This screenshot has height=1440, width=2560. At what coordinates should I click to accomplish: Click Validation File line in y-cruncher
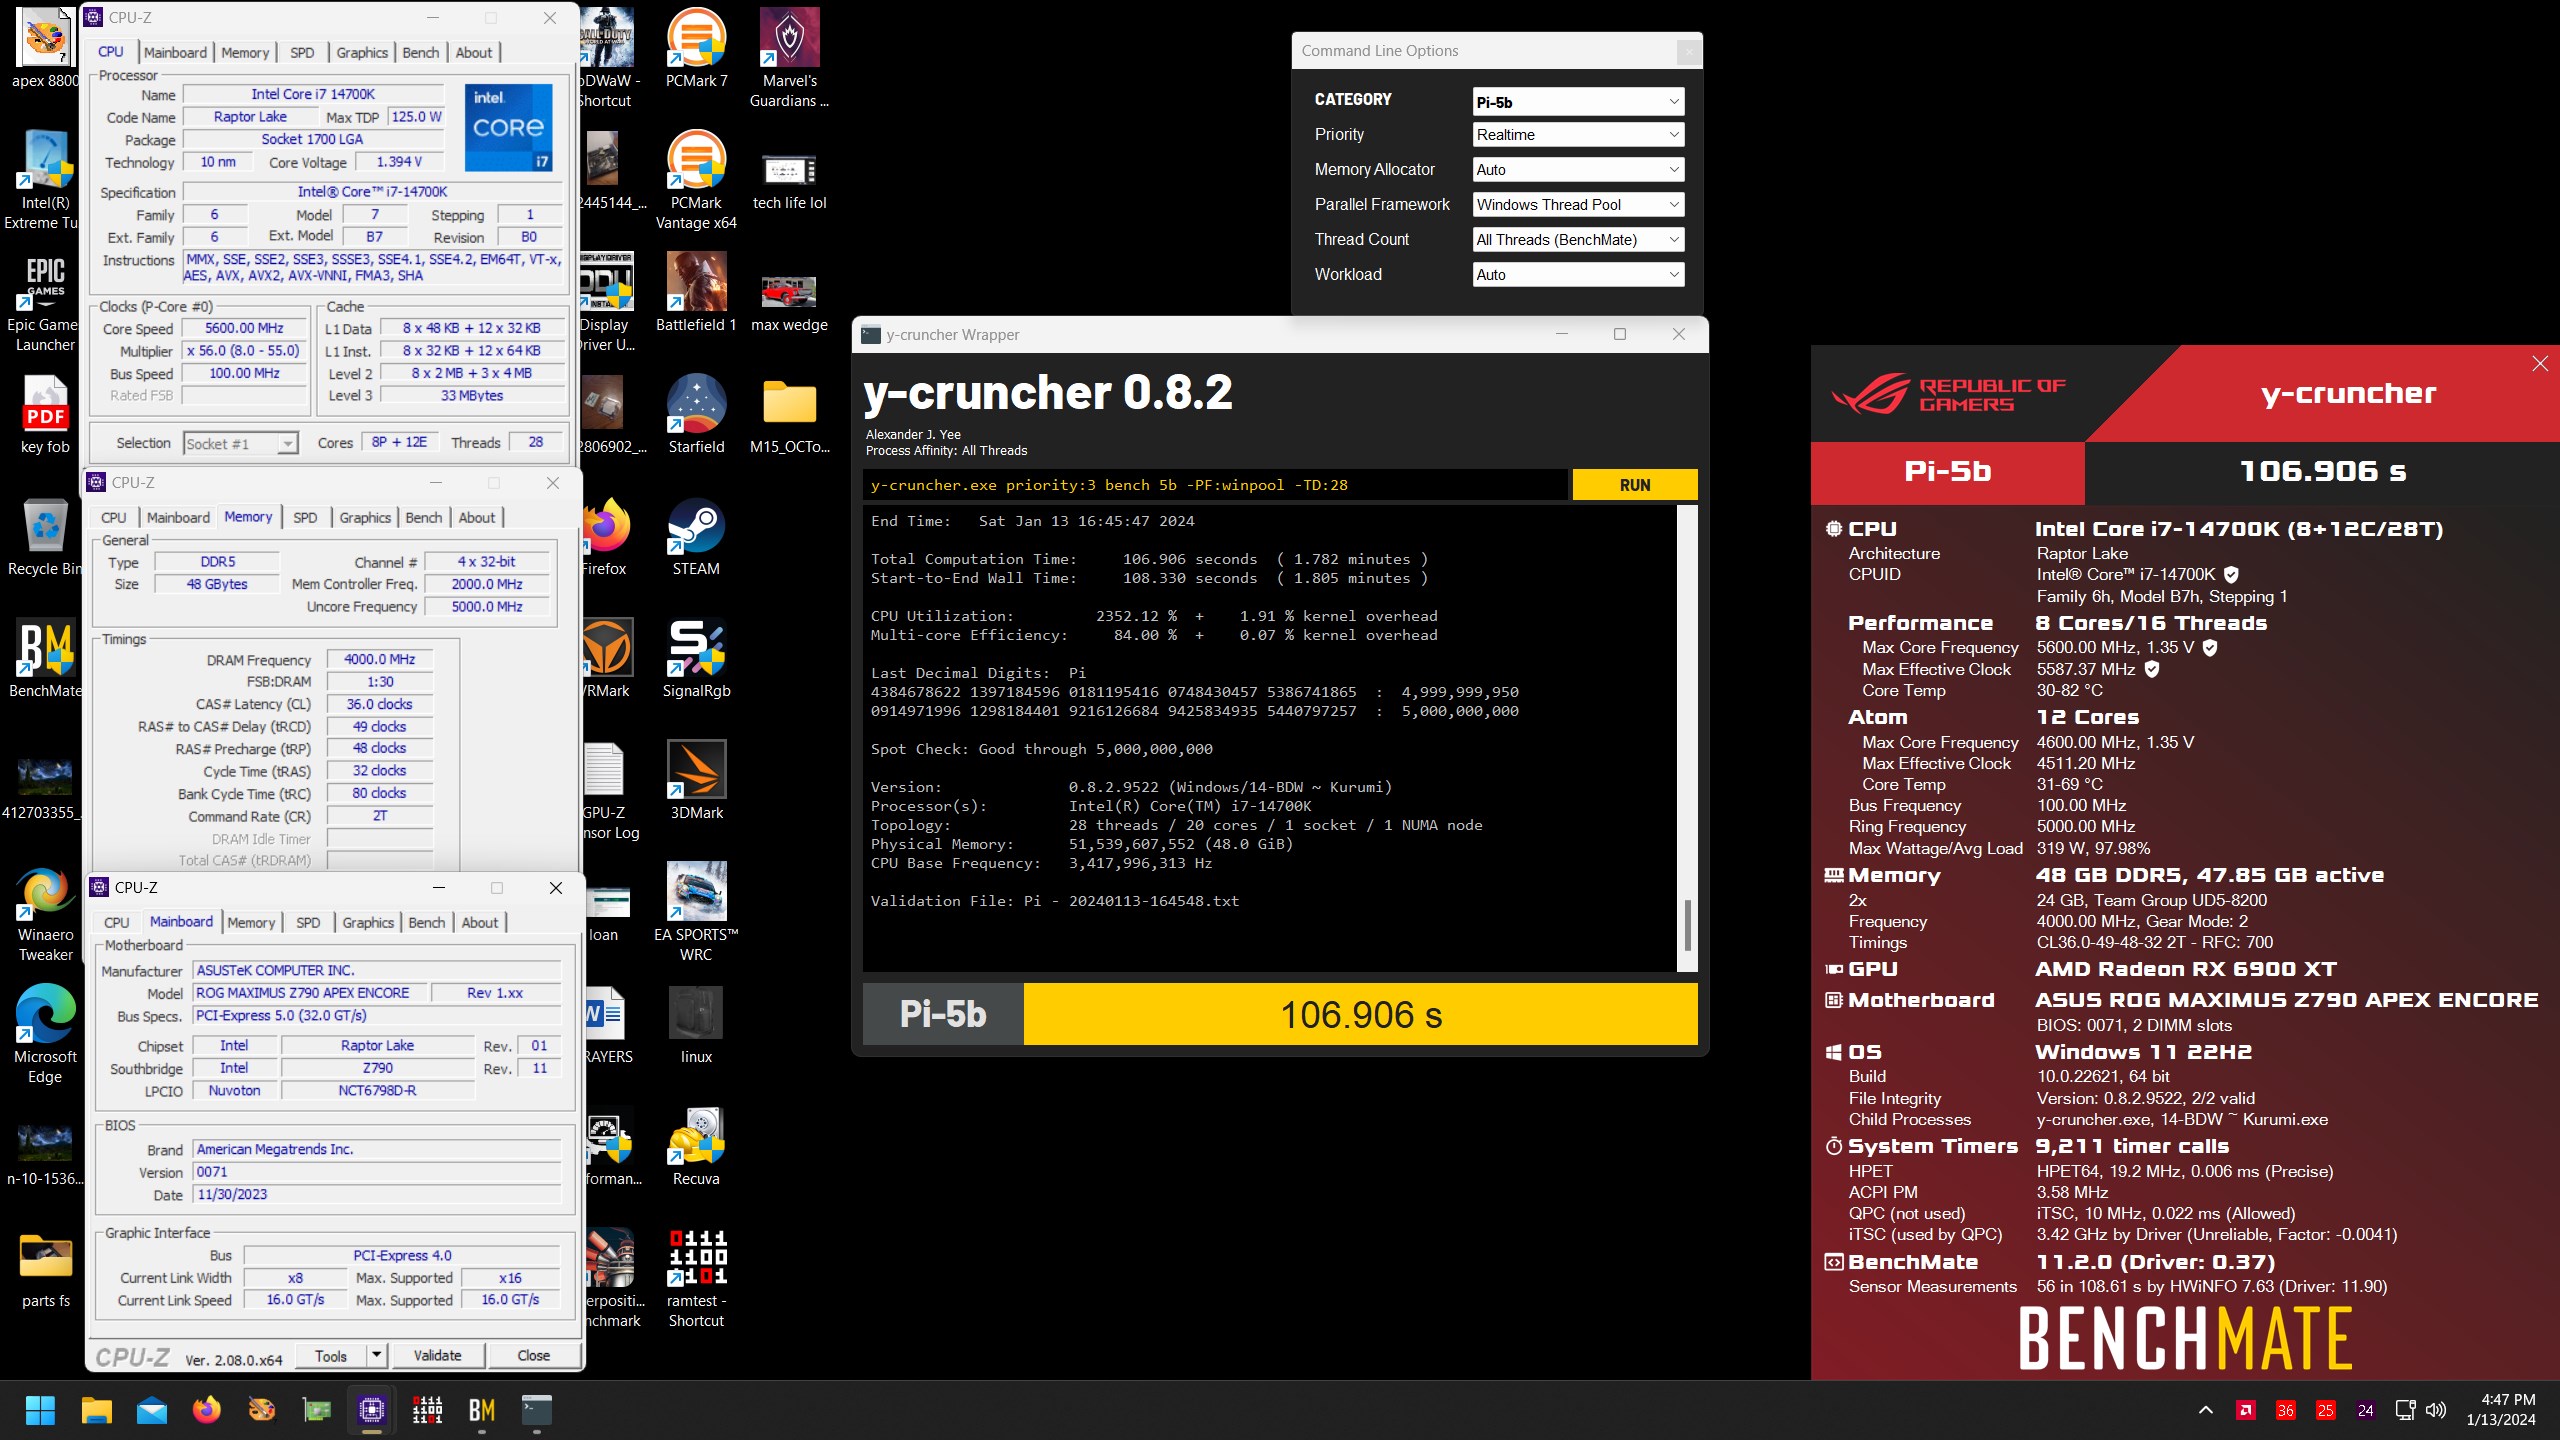1055,901
